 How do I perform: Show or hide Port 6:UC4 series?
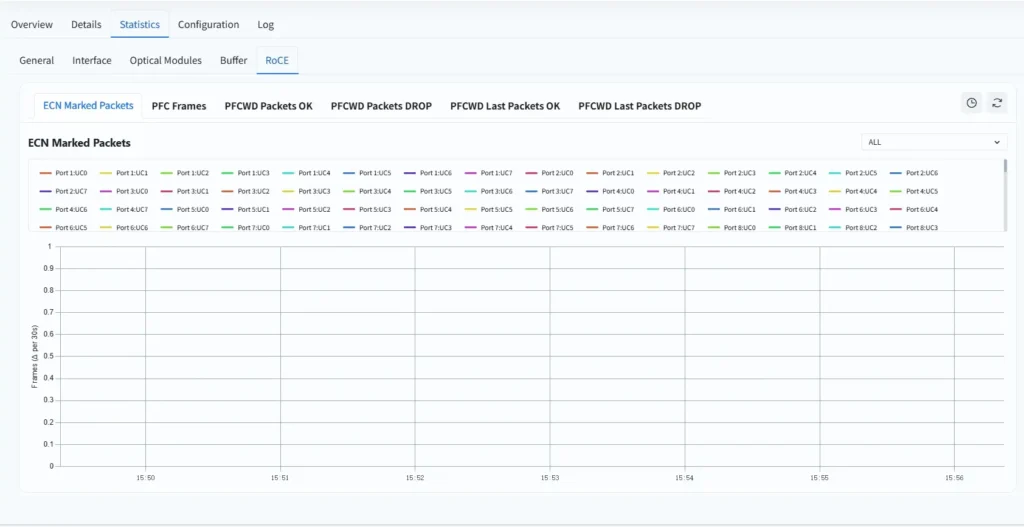(913, 209)
